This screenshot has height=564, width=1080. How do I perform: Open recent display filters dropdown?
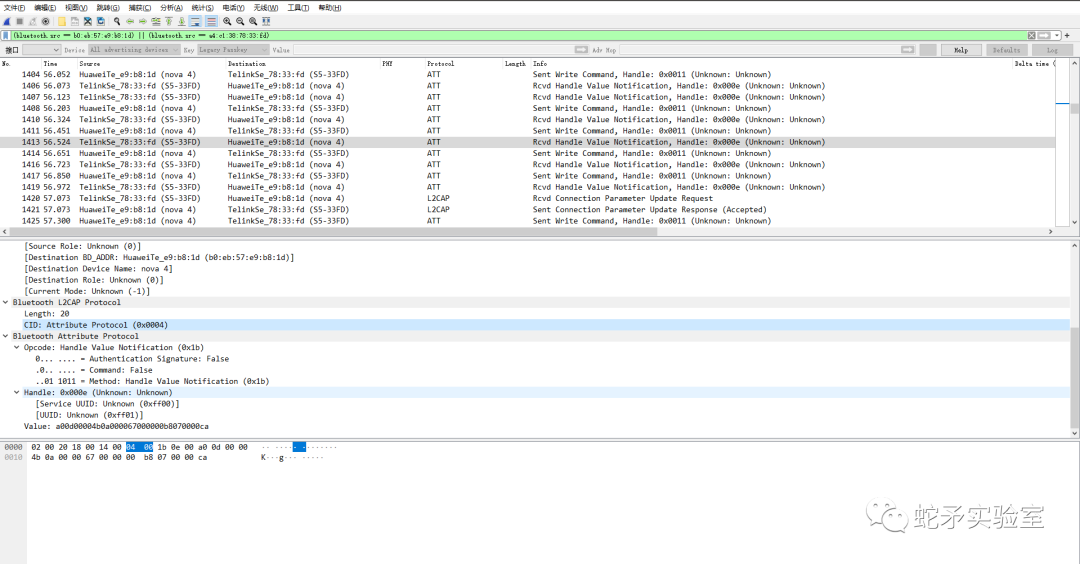pyautogui.click(x=1057, y=35)
